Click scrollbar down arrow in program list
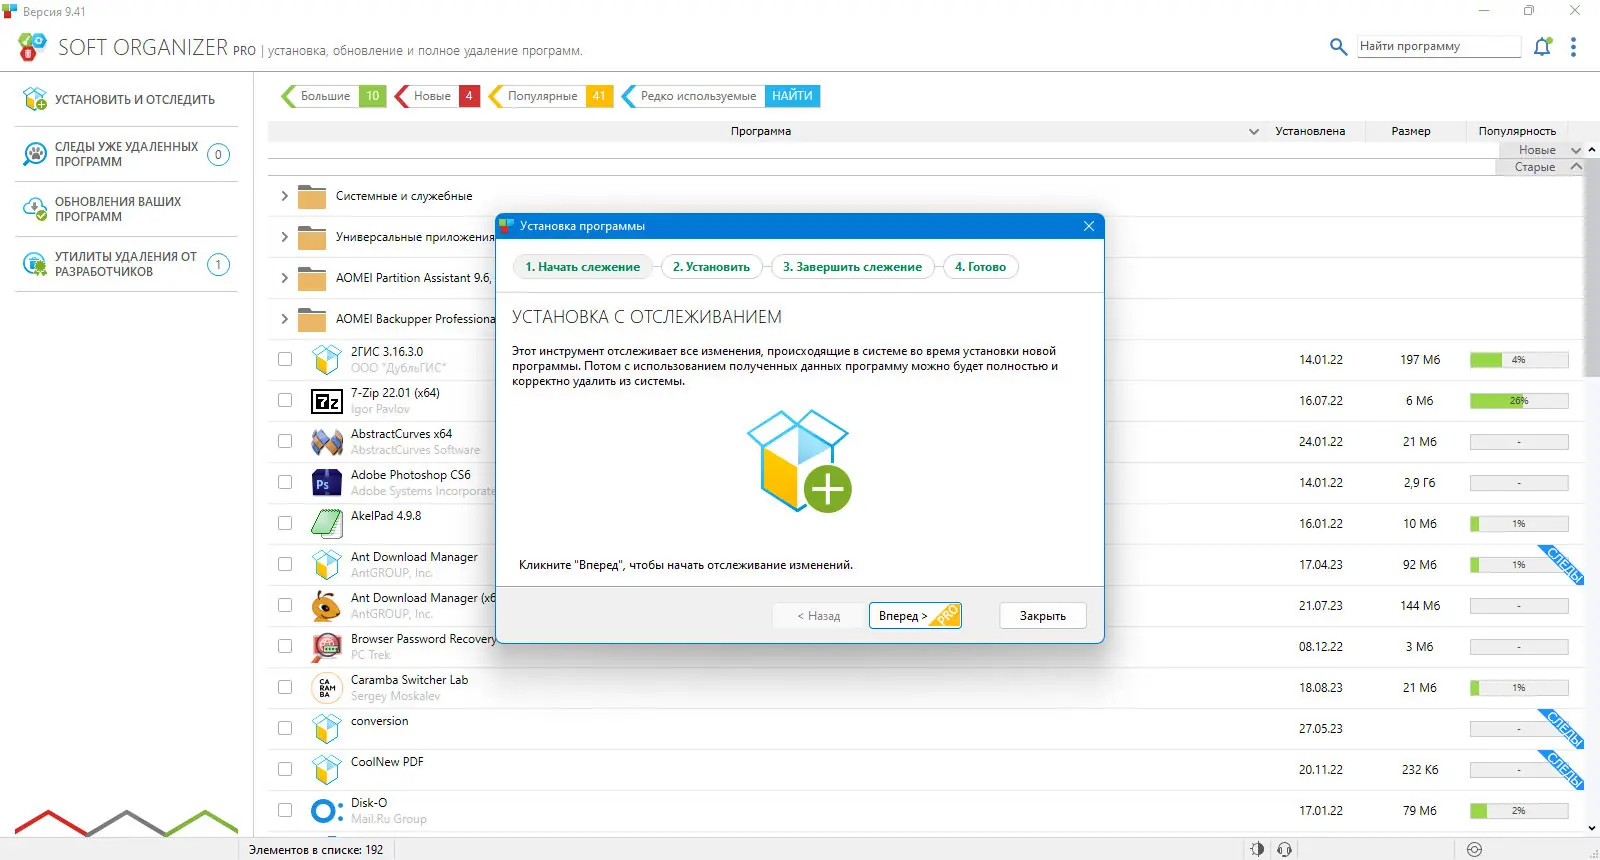Screen dimensions: 1600x860 tap(1592, 828)
